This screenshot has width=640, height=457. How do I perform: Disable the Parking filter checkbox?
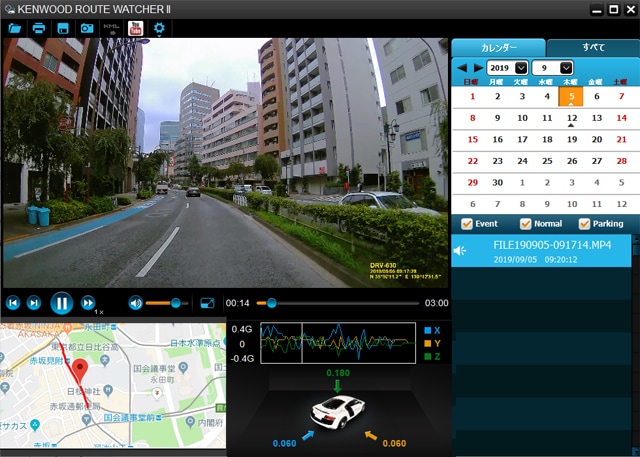pos(585,224)
